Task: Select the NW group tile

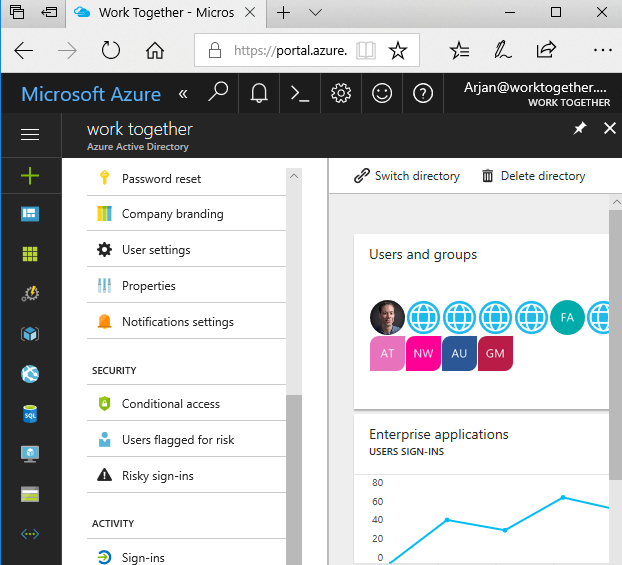Action: (x=423, y=353)
